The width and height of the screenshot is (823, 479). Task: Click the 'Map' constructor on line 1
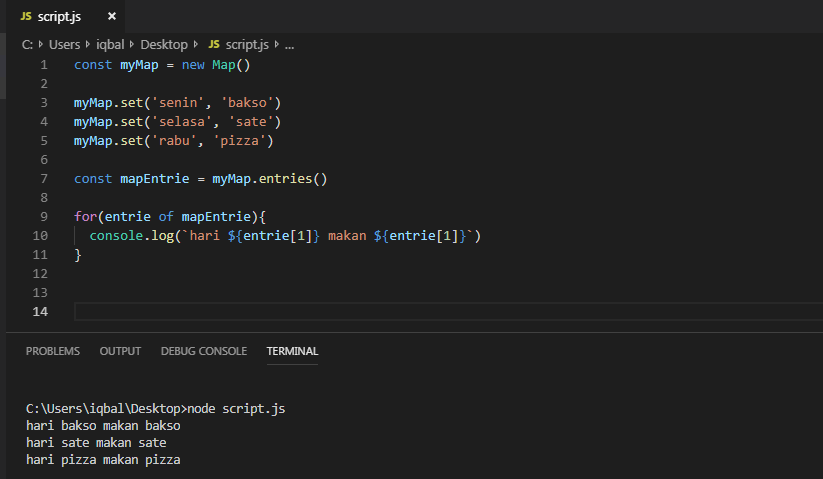(x=224, y=65)
